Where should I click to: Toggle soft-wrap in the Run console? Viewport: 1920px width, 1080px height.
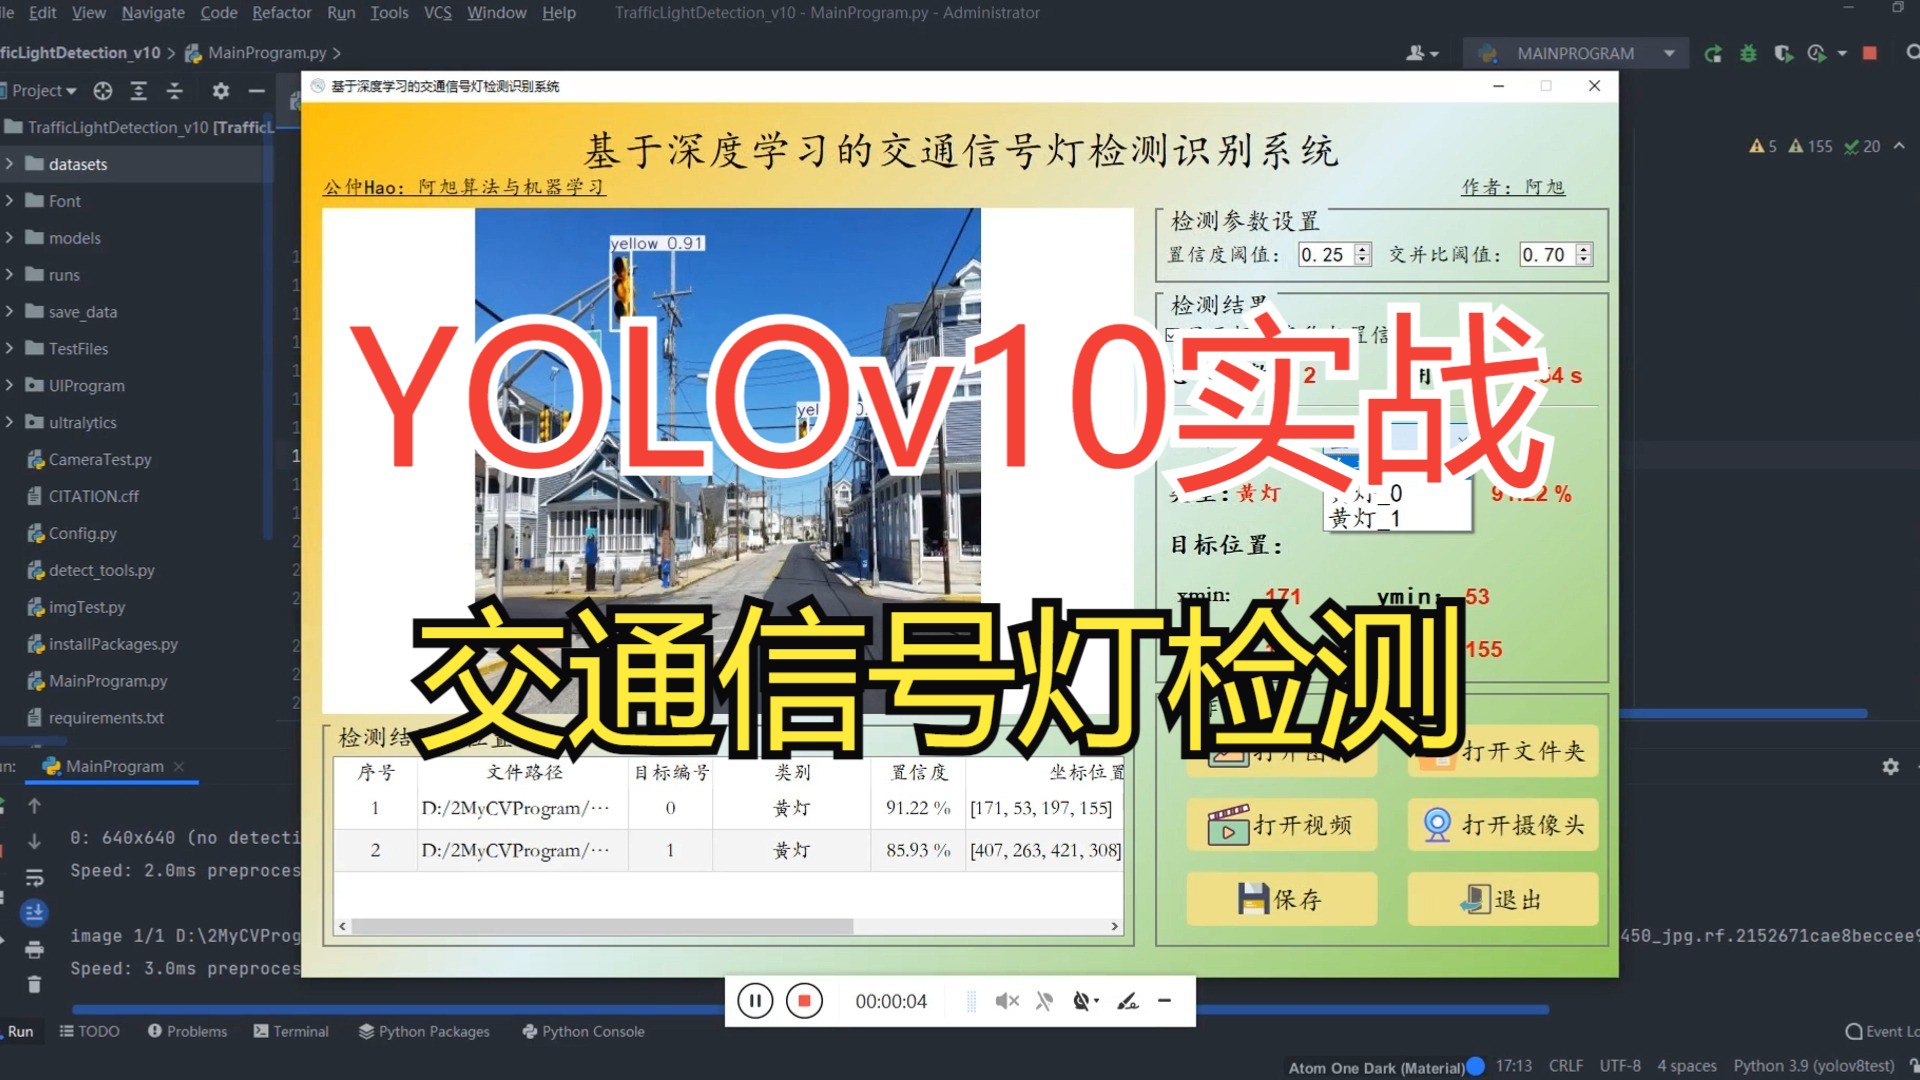click(34, 876)
